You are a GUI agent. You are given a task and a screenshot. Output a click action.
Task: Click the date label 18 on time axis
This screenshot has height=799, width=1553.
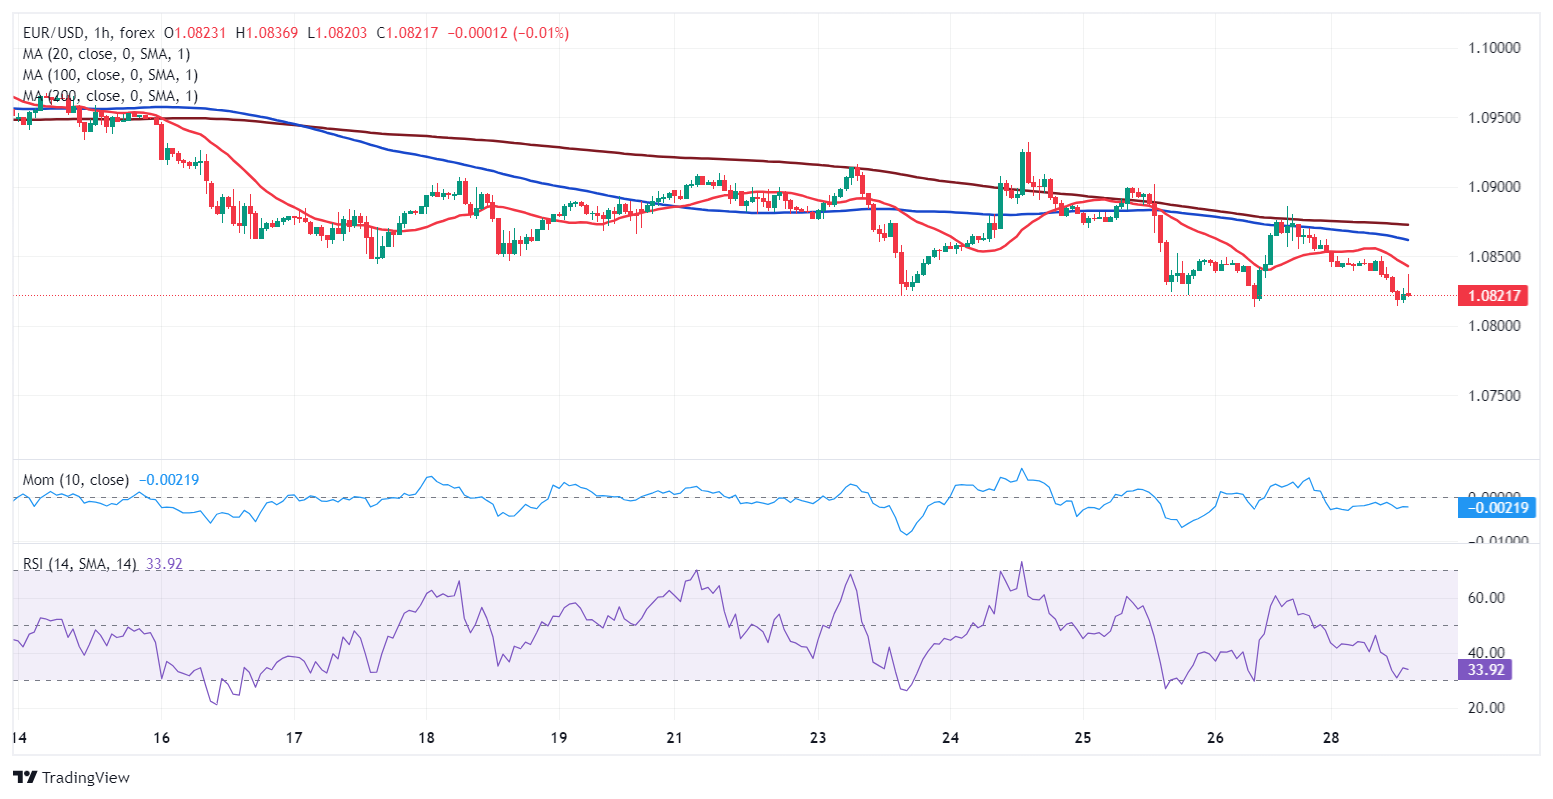tap(426, 739)
